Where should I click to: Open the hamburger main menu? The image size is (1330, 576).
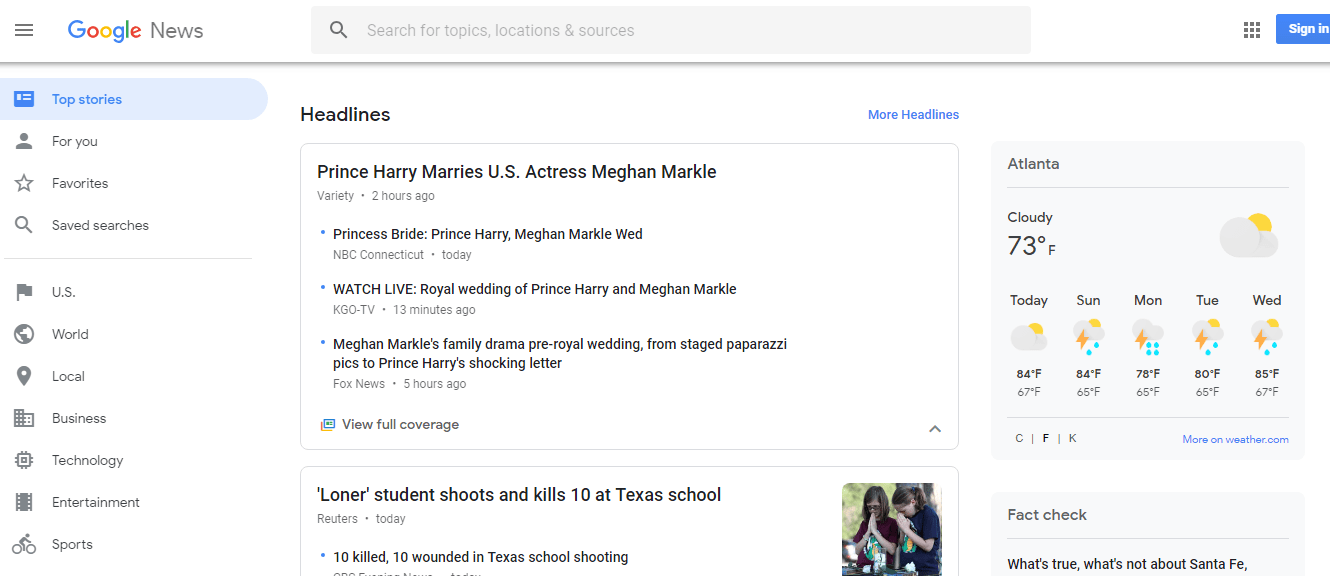pyautogui.click(x=24, y=30)
